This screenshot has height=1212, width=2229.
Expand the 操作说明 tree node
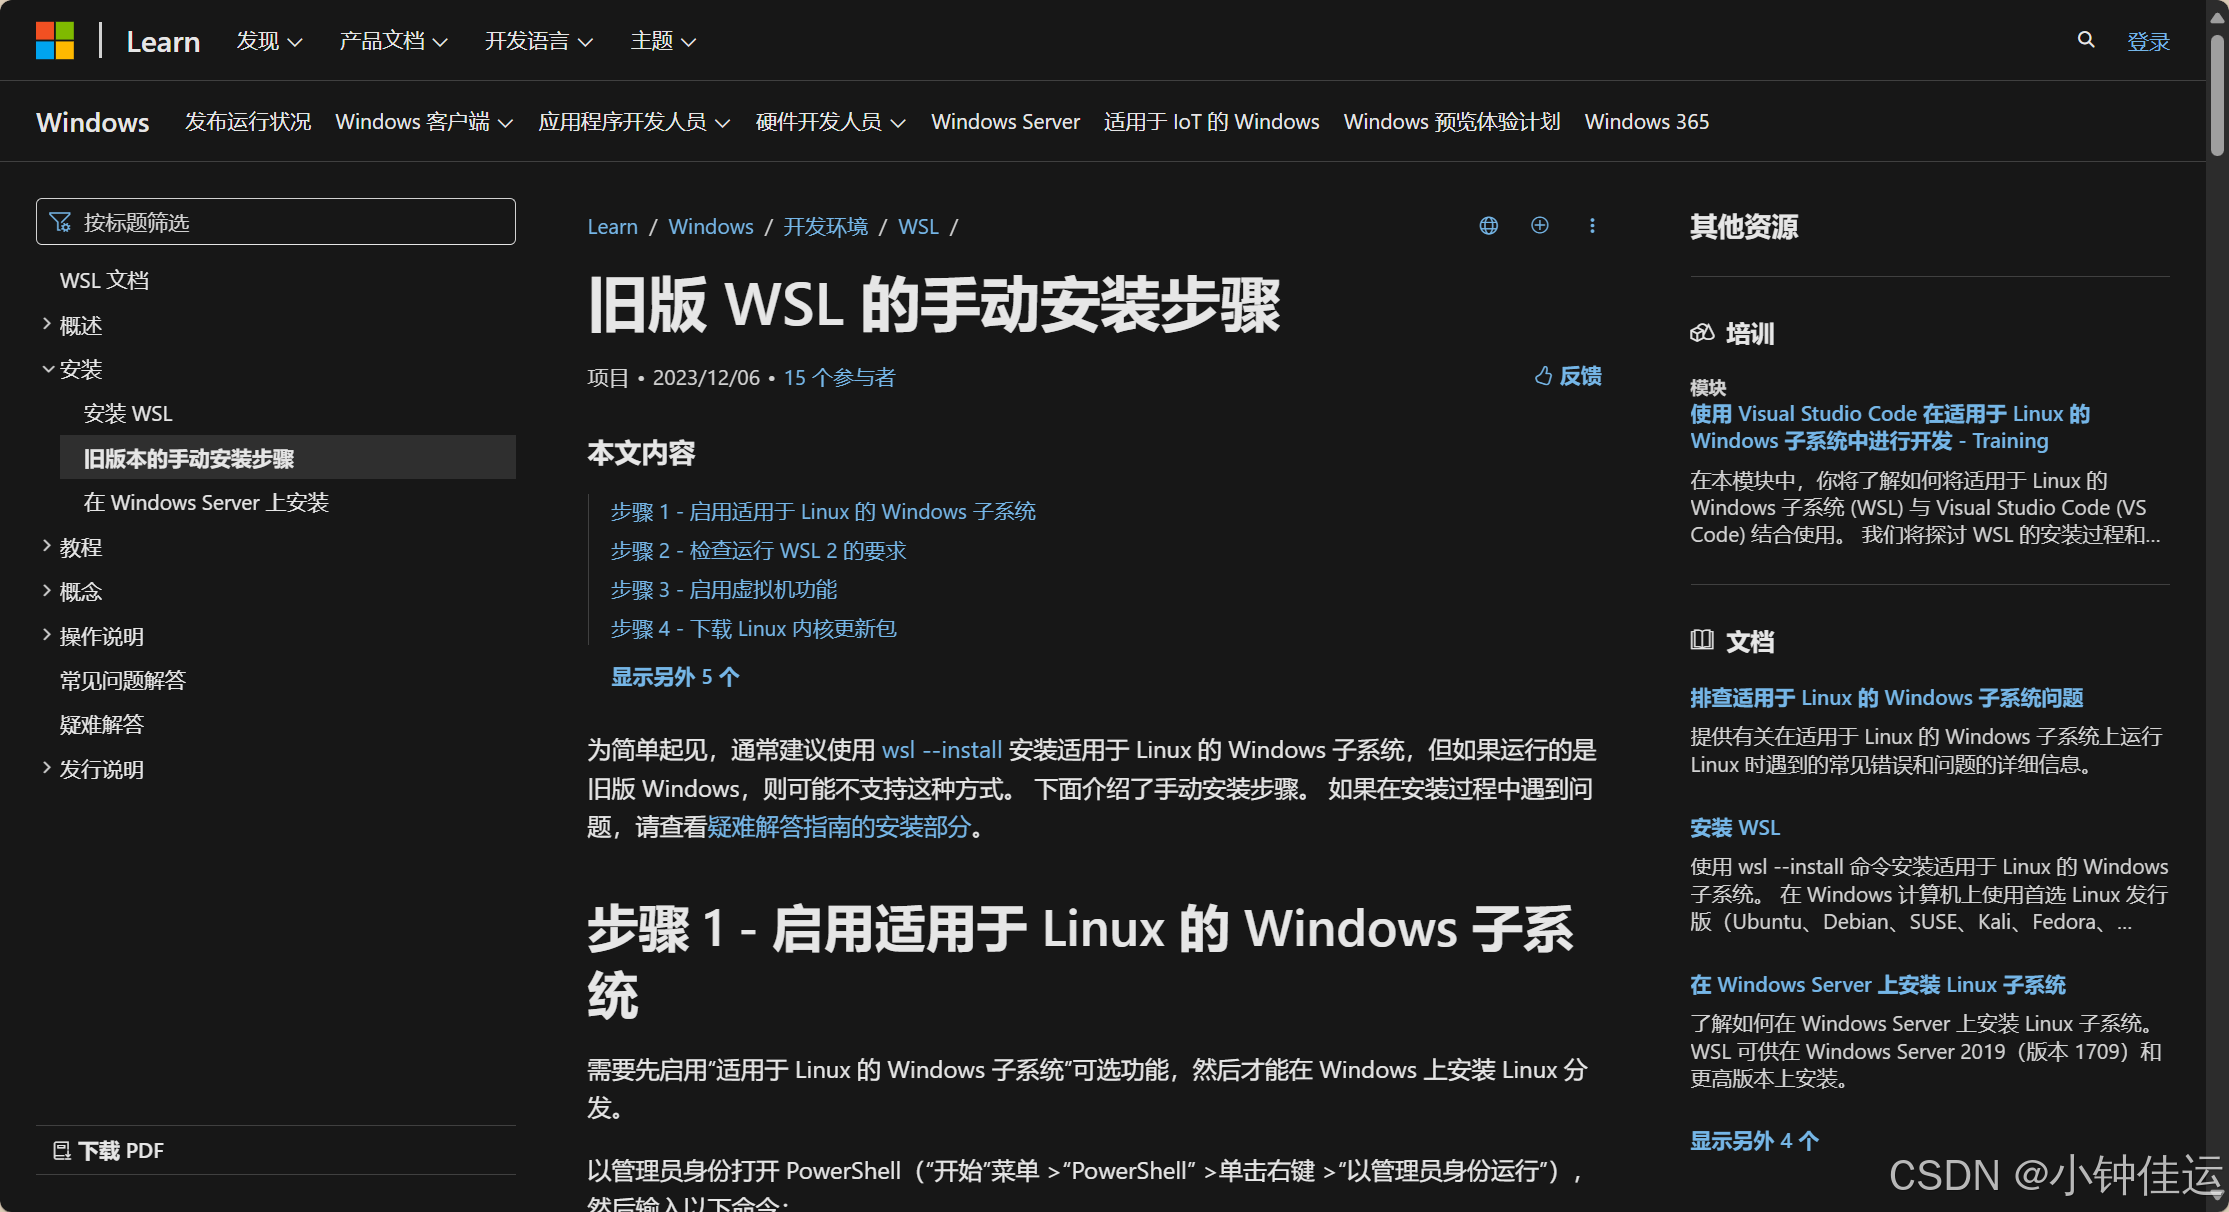click(94, 636)
